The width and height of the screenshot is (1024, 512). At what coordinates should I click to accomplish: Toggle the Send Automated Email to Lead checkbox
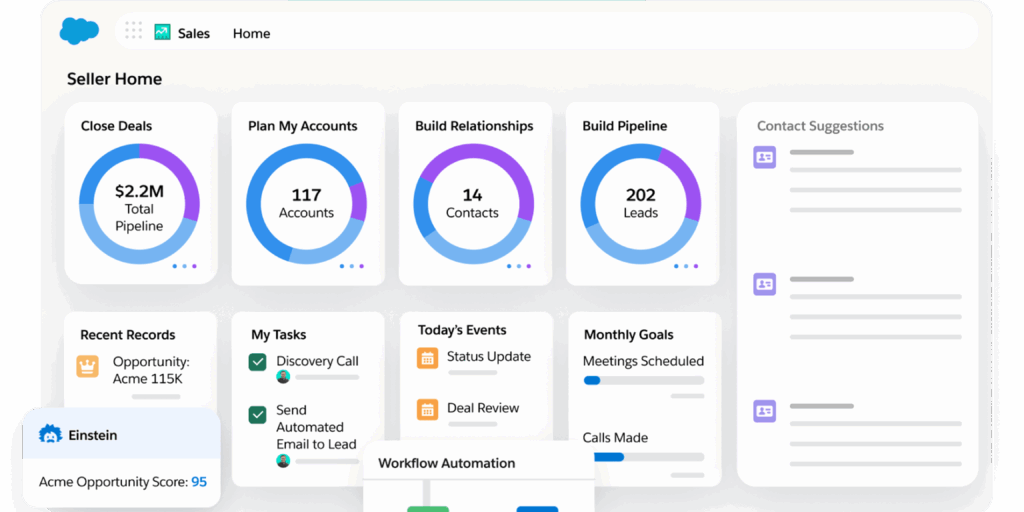coord(258,414)
